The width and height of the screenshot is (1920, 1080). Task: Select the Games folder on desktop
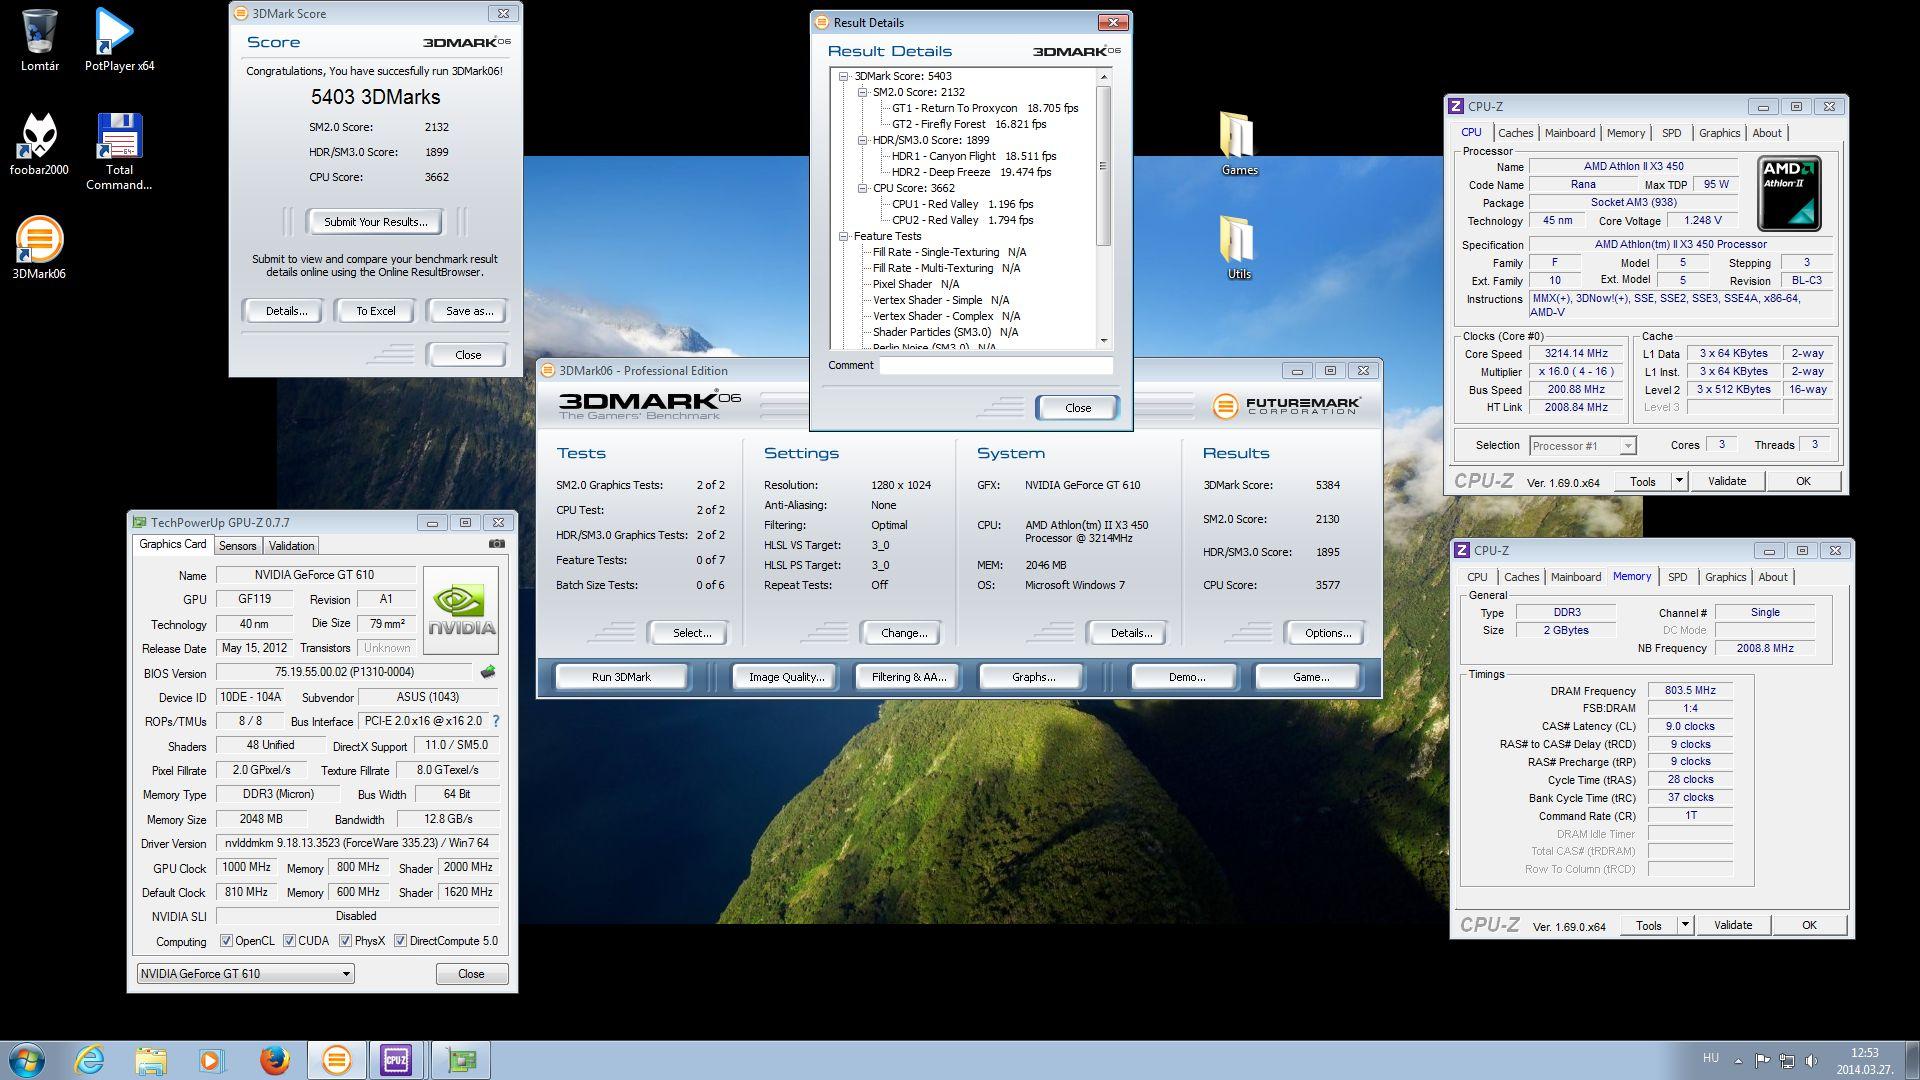coord(1239,143)
